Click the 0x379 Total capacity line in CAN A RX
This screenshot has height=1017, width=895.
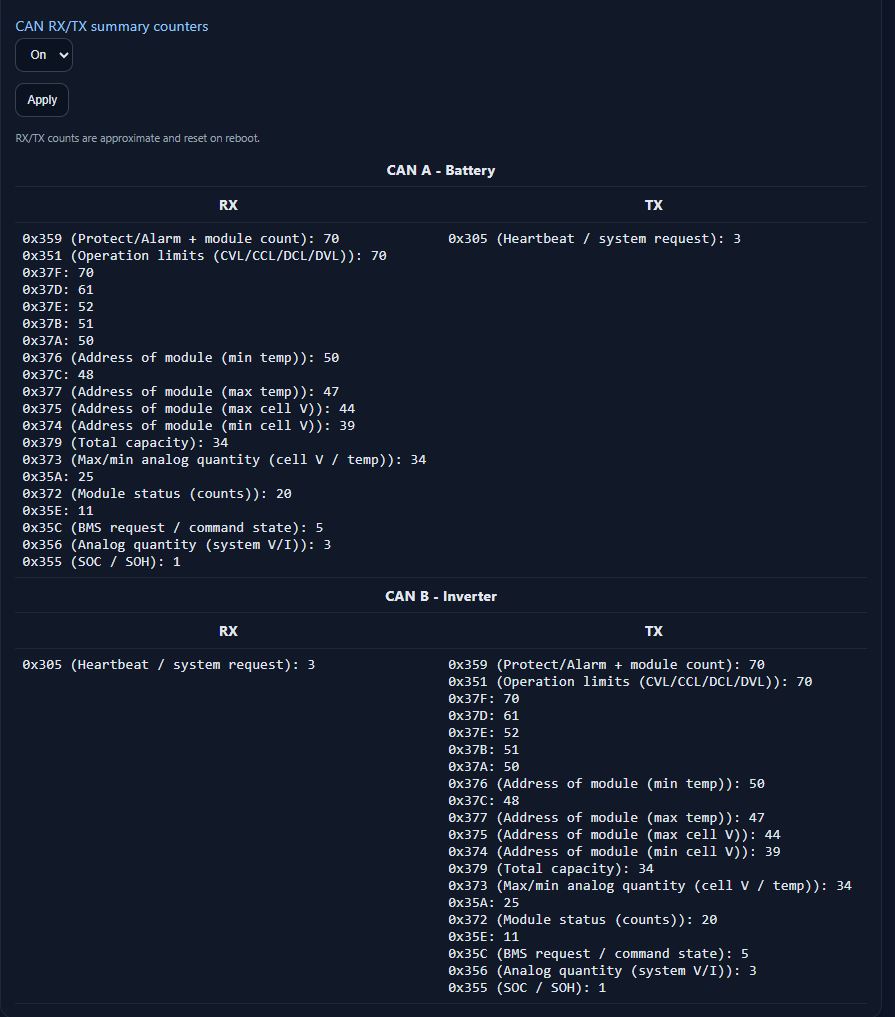125,442
